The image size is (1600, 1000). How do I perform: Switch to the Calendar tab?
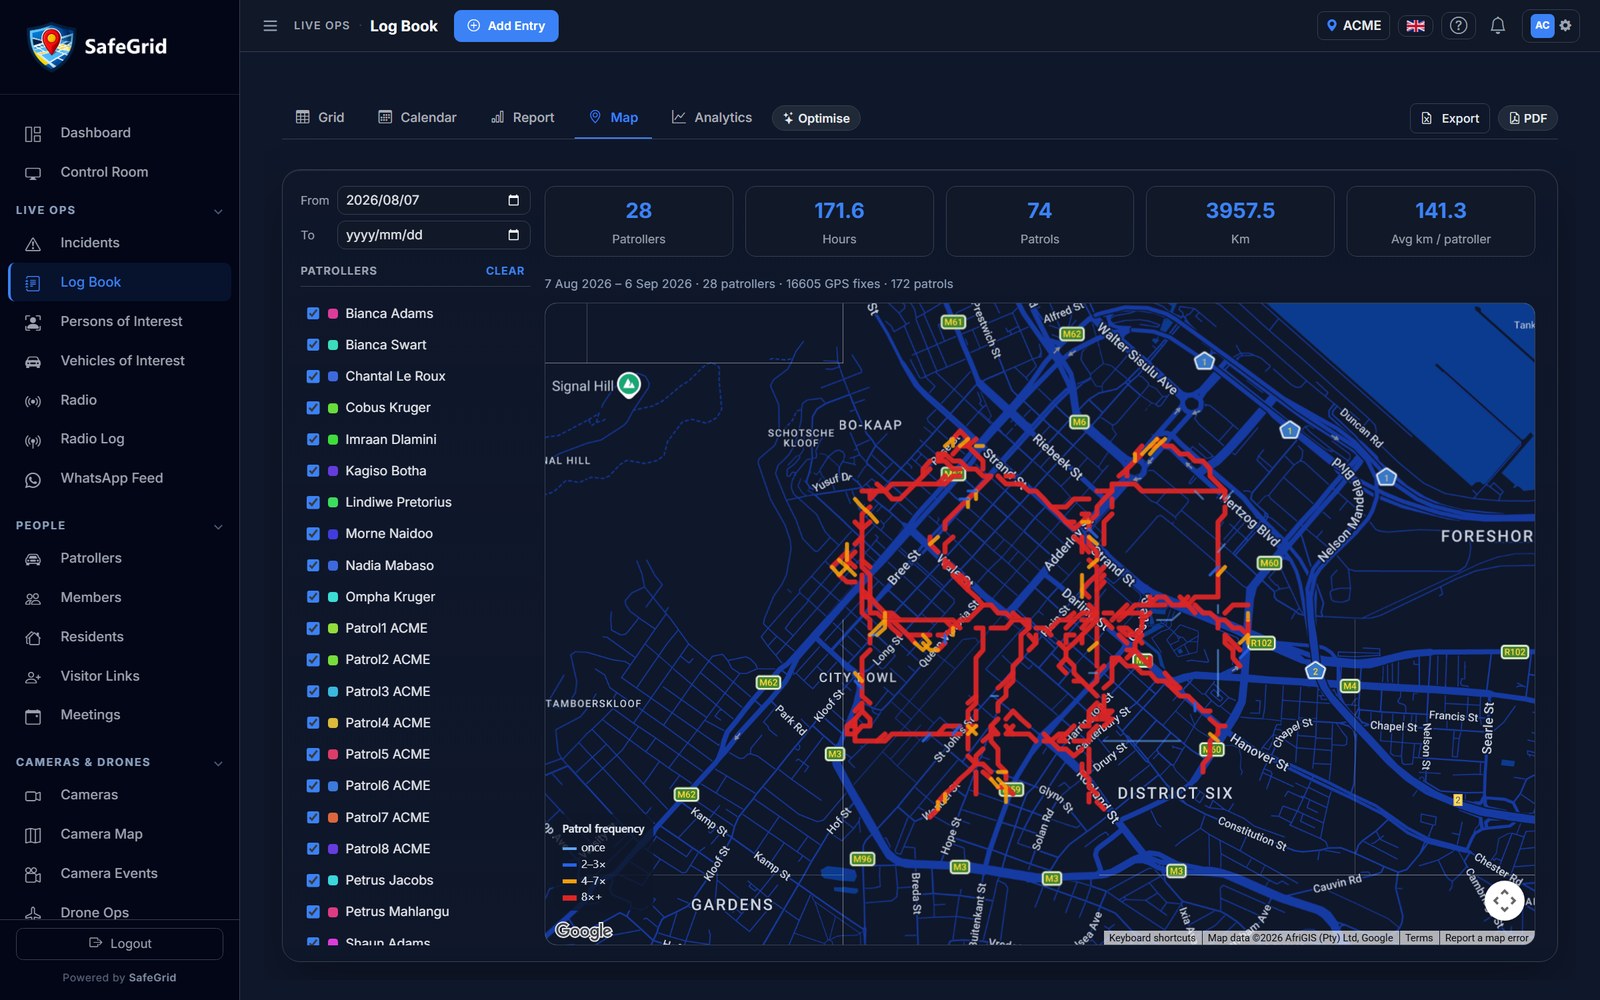[417, 117]
